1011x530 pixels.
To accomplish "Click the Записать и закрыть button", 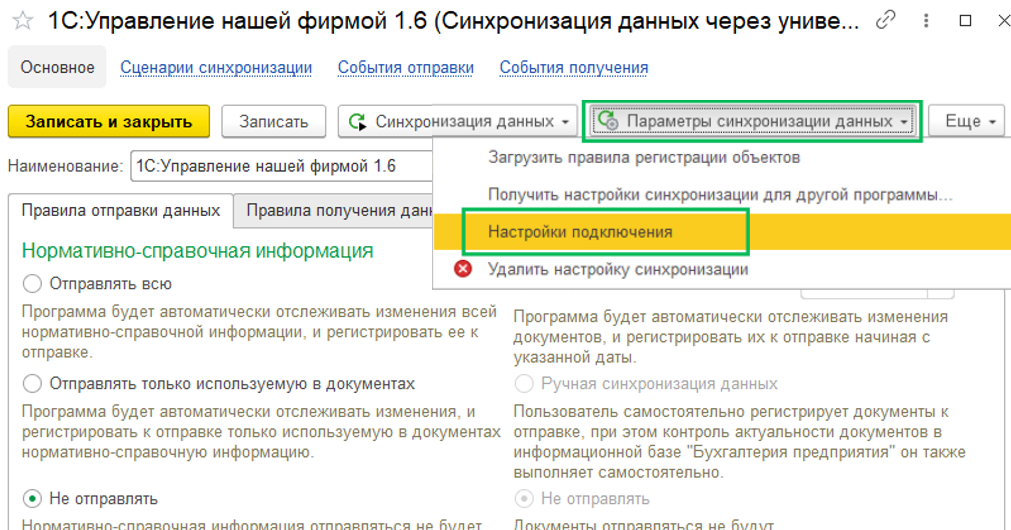I will click(109, 121).
